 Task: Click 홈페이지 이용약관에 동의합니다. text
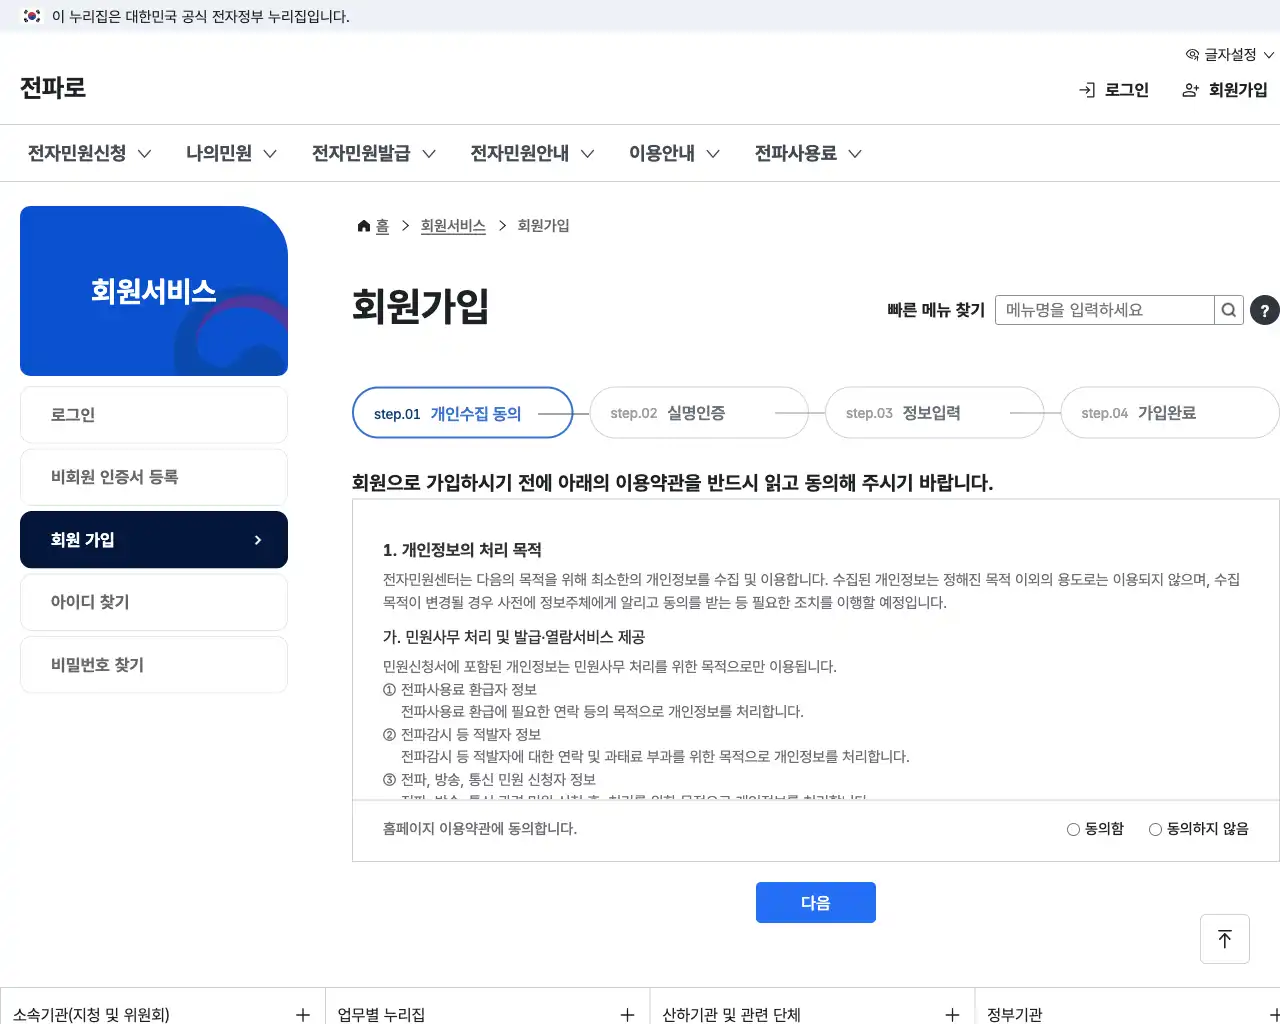click(480, 829)
